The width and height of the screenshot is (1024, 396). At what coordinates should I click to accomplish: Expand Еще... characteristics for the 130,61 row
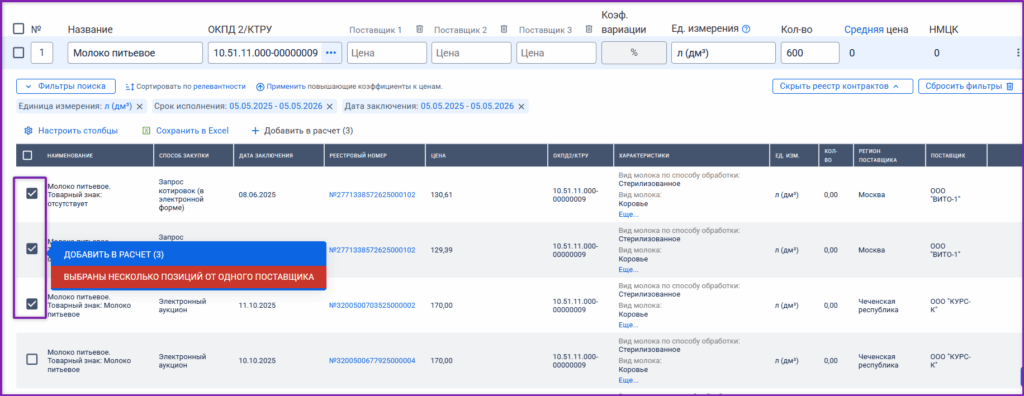(x=628, y=214)
